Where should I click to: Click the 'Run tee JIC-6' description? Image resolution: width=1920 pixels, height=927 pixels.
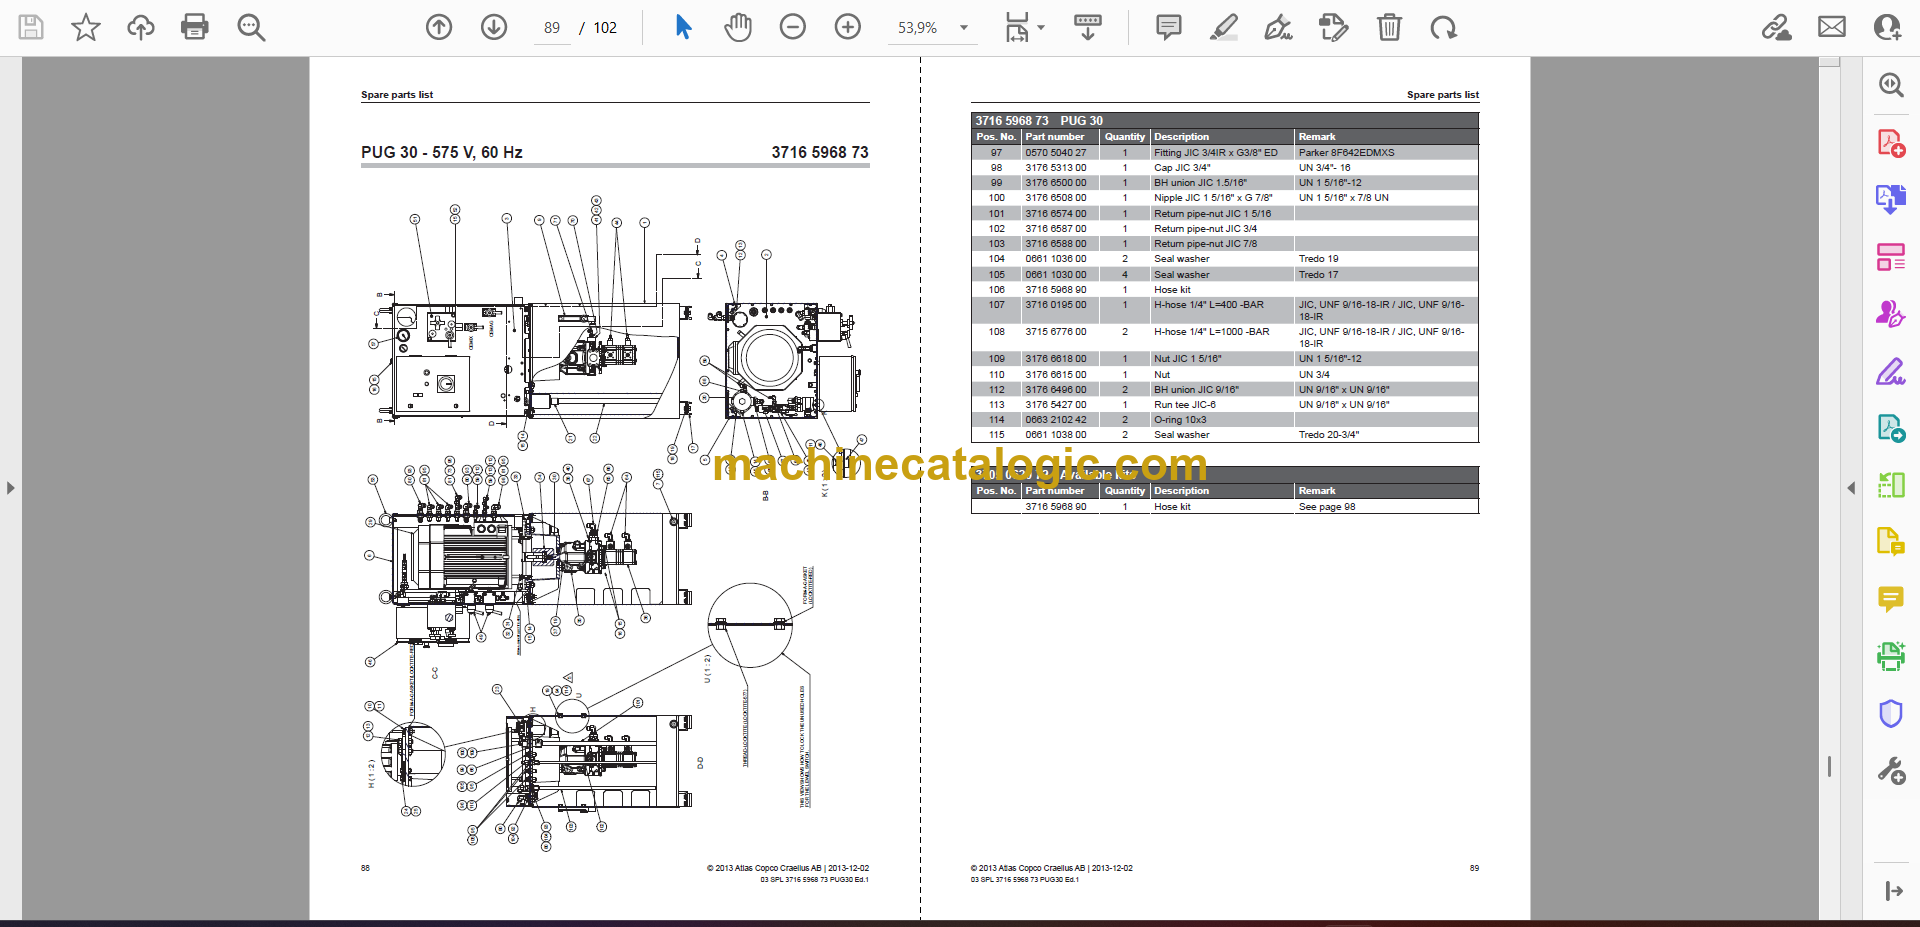(1185, 405)
